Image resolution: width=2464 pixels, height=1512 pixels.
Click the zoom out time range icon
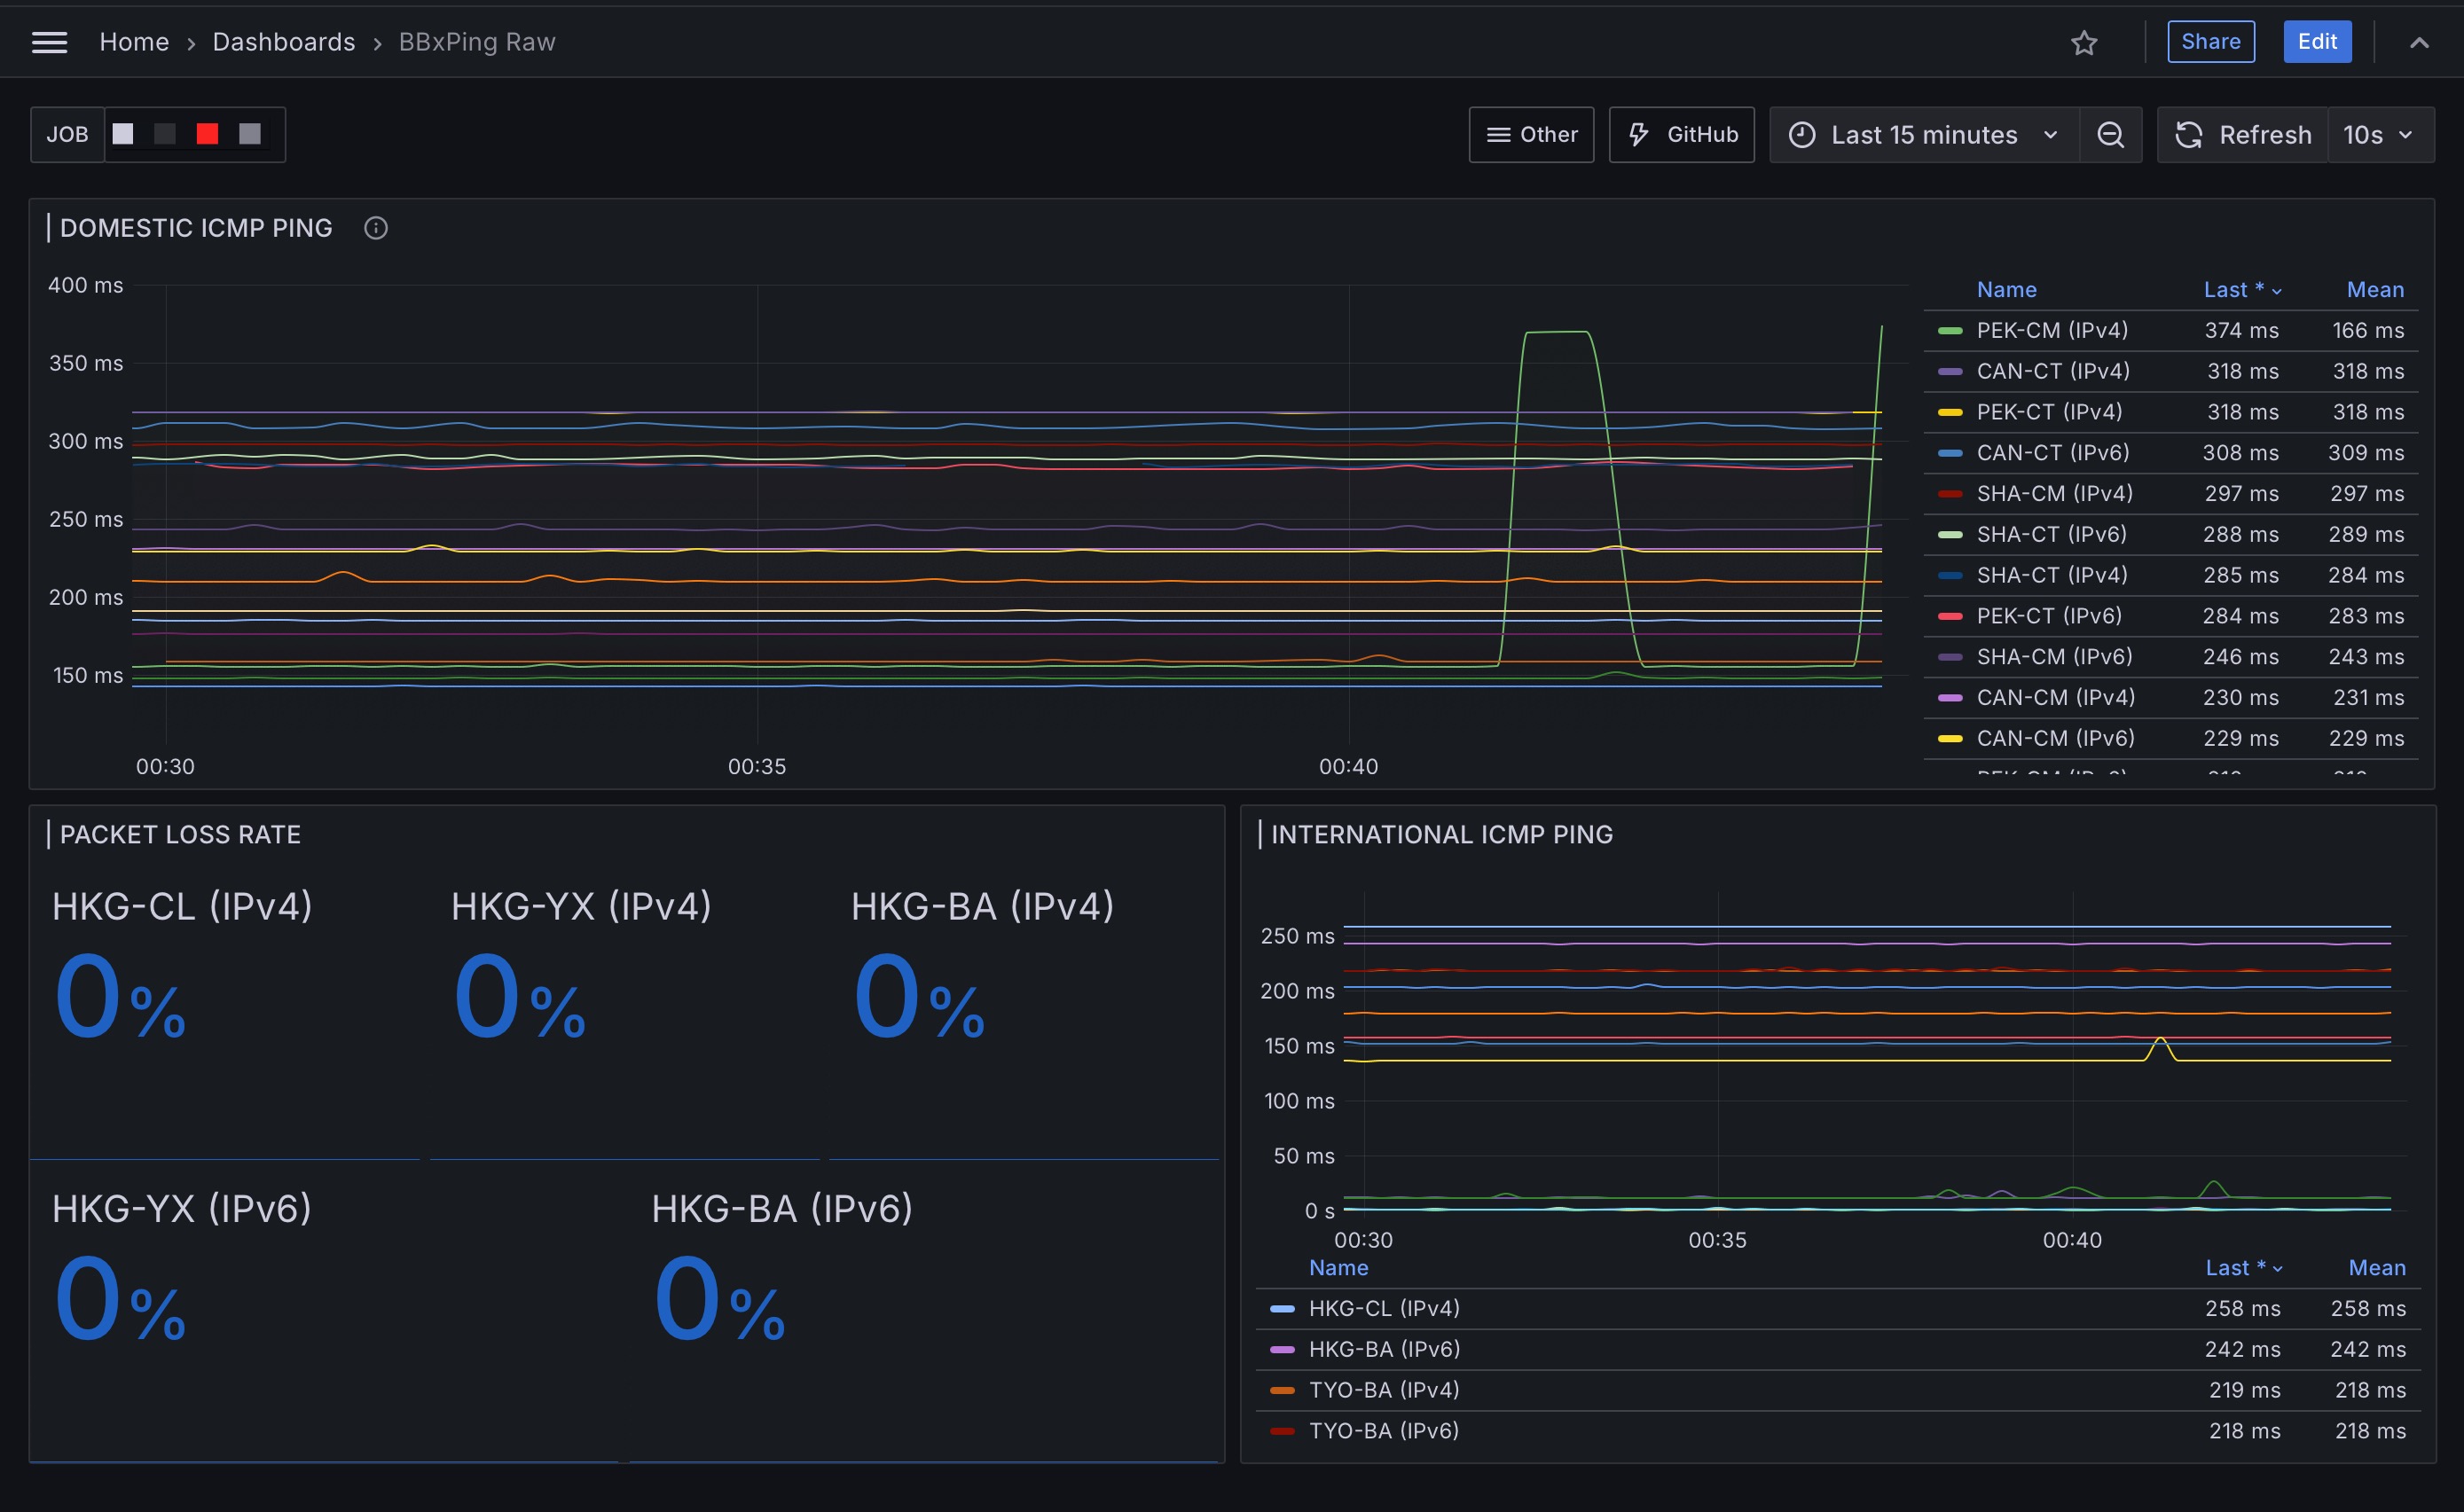click(2110, 135)
